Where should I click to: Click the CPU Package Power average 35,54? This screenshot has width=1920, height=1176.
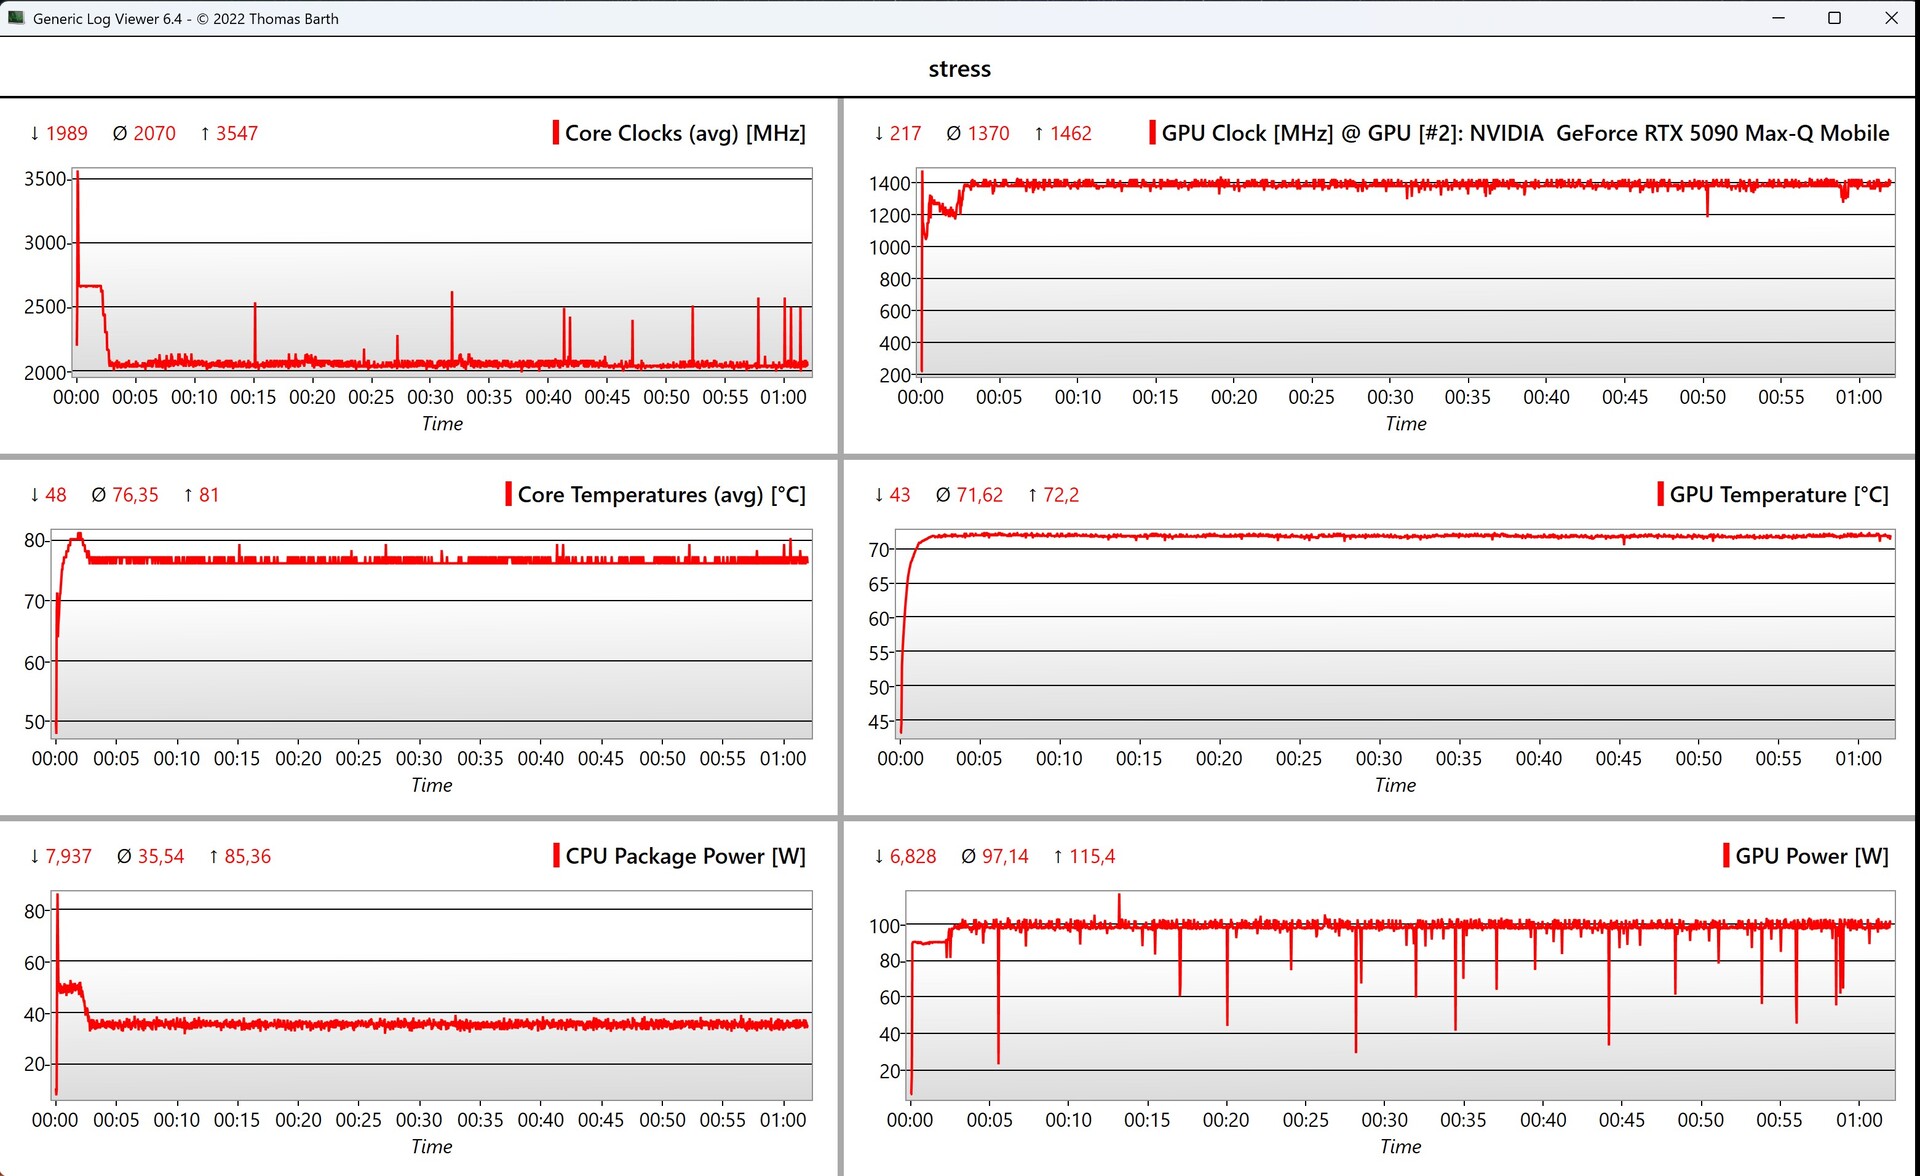[x=160, y=856]
